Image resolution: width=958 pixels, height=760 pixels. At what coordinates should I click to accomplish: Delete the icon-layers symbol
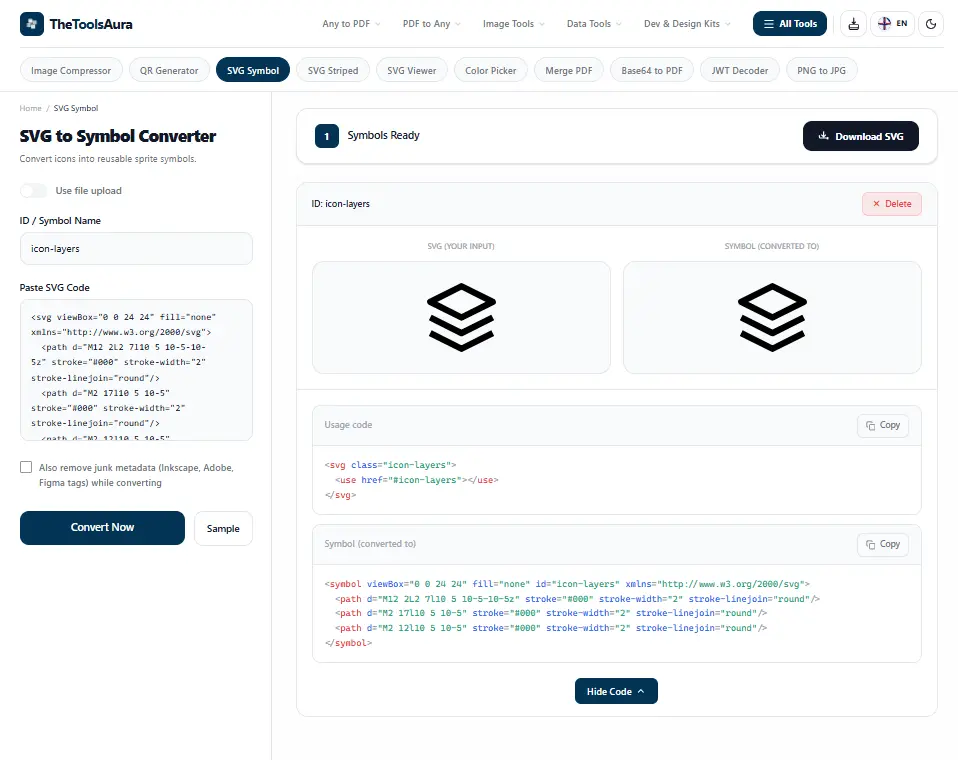(x=892, y=204)
